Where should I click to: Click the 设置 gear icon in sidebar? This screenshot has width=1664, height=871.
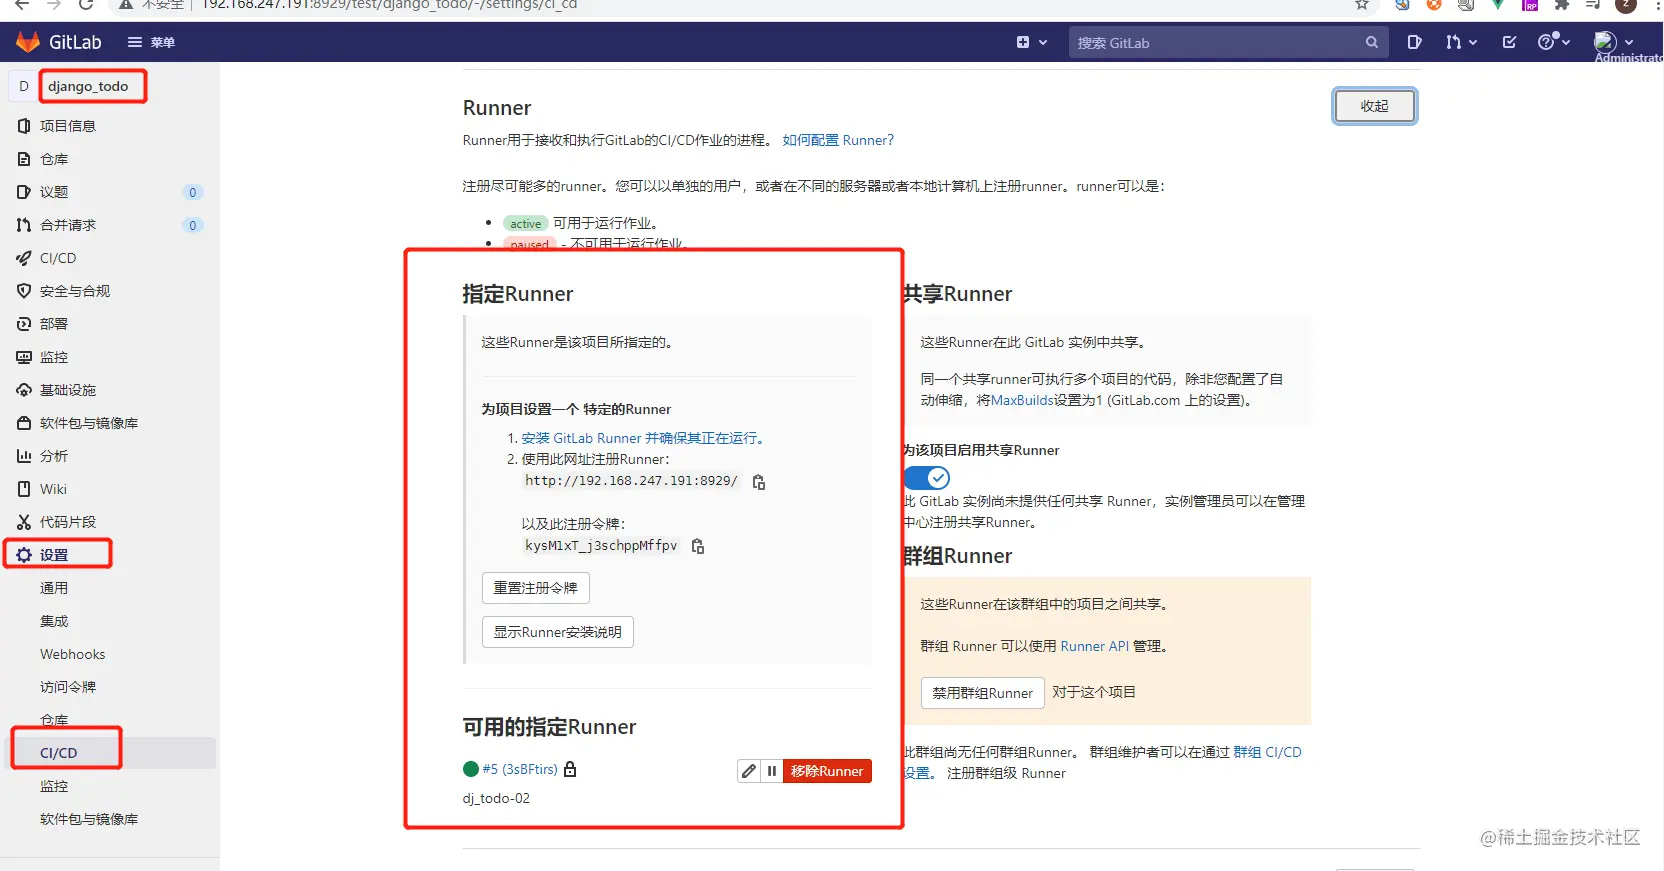24,555
